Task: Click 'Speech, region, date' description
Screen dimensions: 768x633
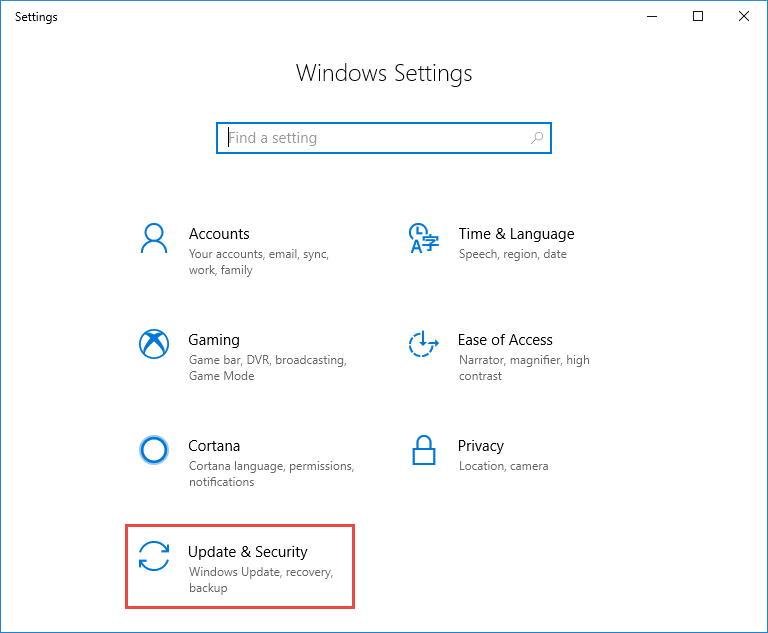Action: pyautogui.click(x=512, y=254)
